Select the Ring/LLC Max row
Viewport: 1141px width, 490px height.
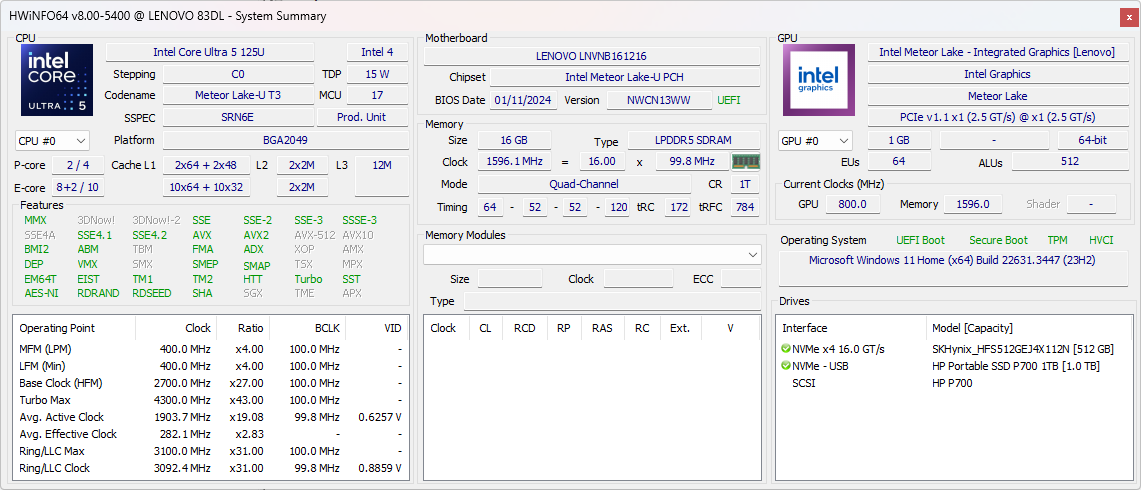point(211,451)
